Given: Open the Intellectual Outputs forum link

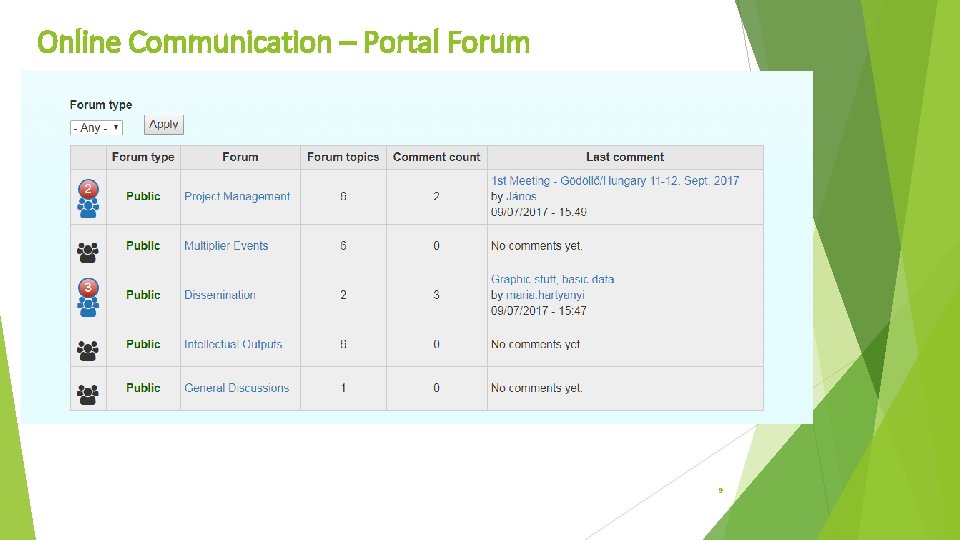Looking at the screenshot, I should coord(233,344).
